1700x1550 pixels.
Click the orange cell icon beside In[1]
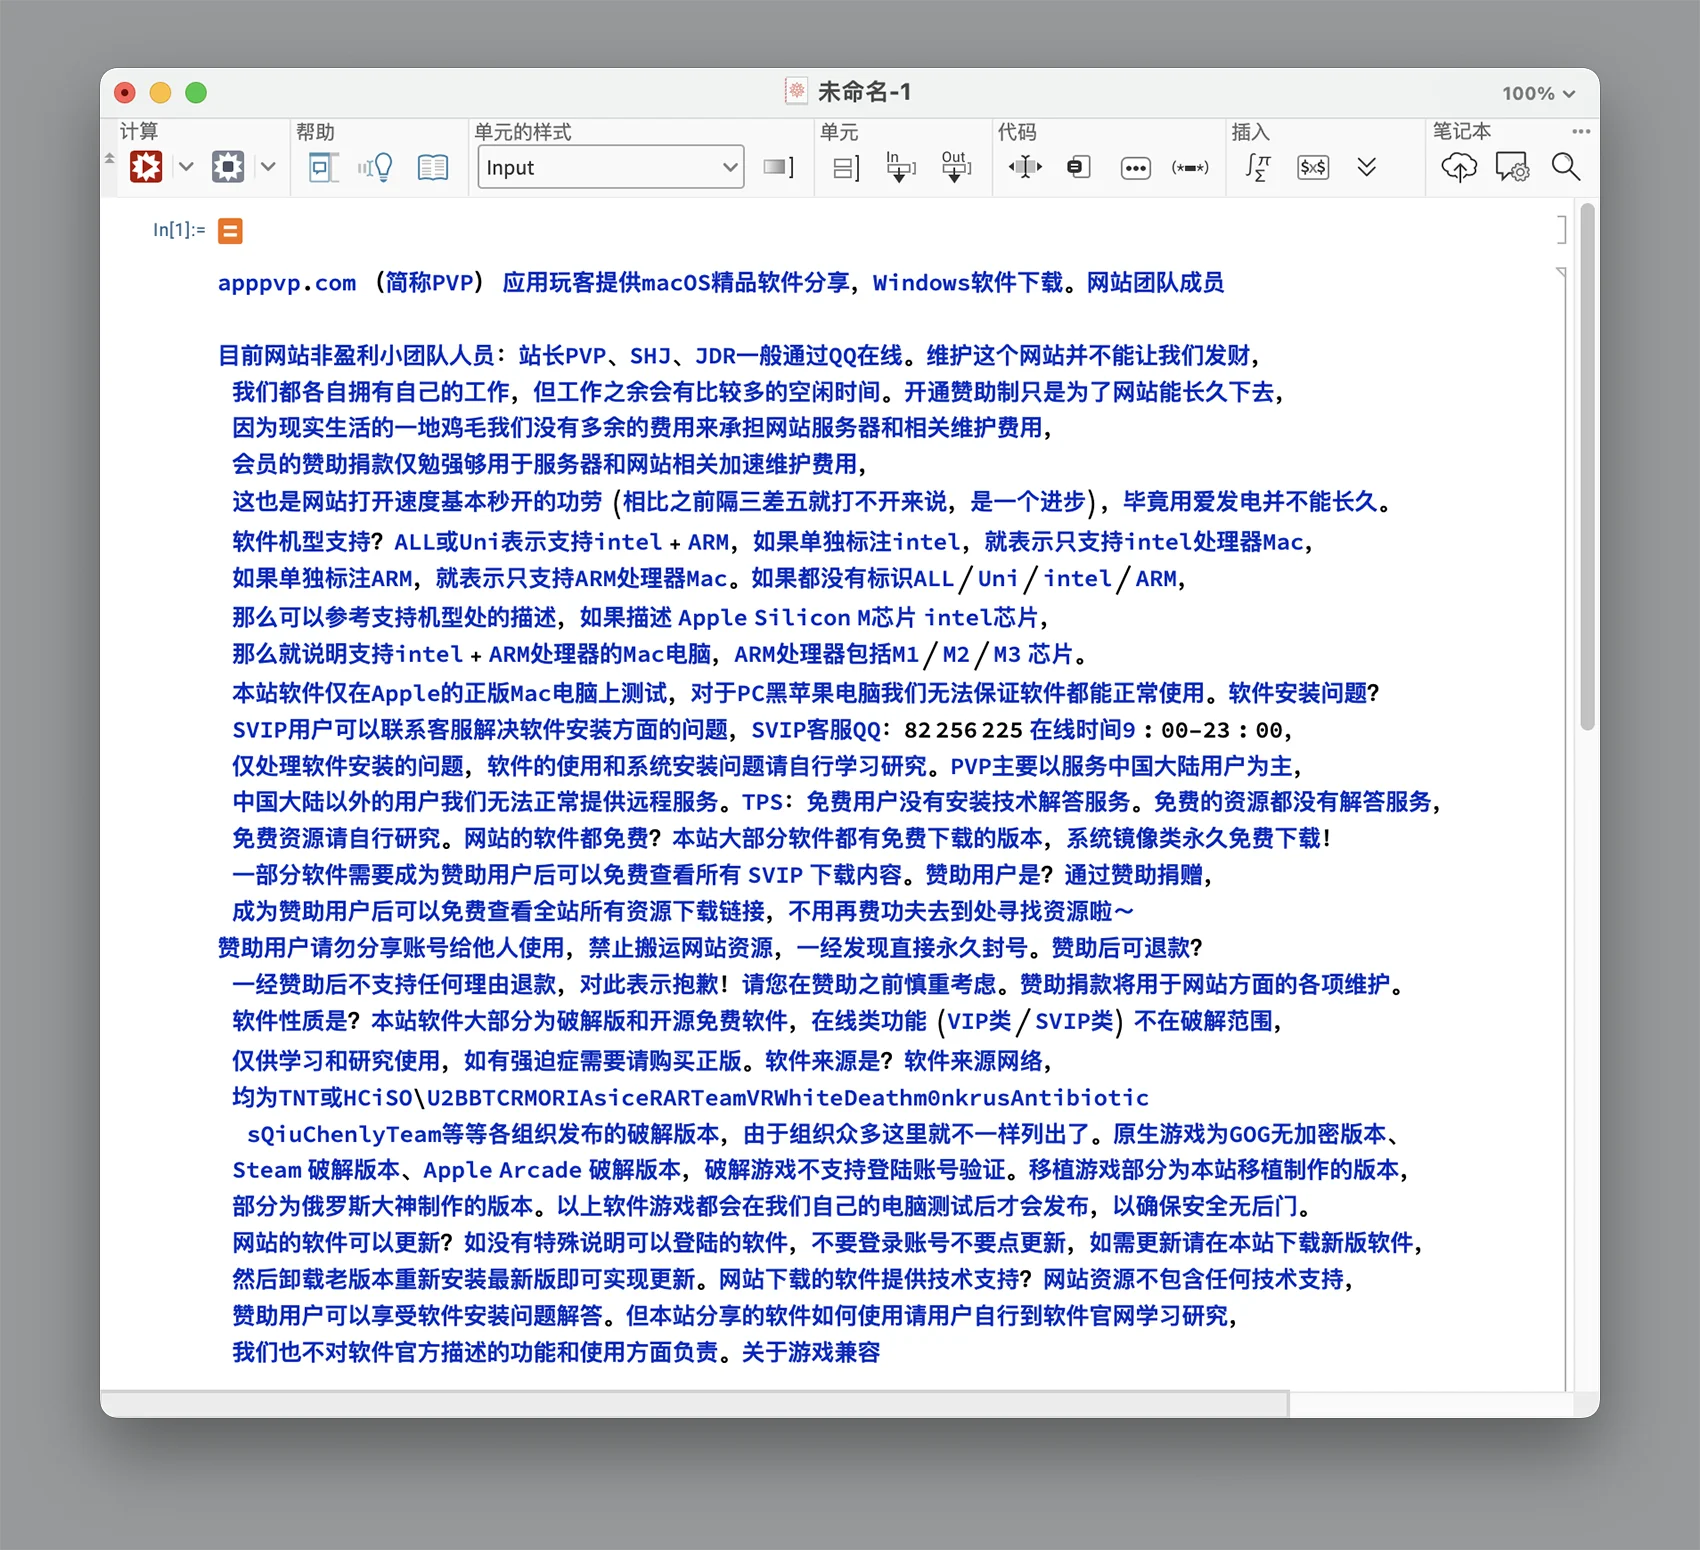click(230, 231)
